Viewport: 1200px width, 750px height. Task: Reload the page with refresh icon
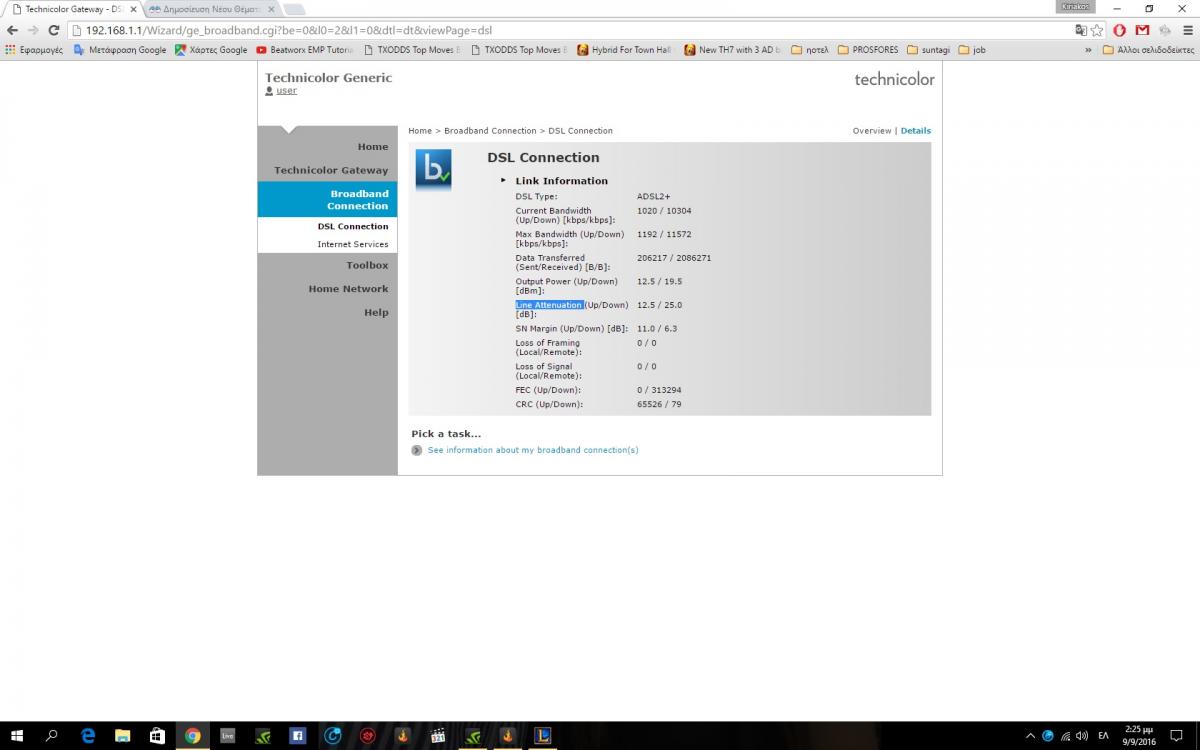54,30
